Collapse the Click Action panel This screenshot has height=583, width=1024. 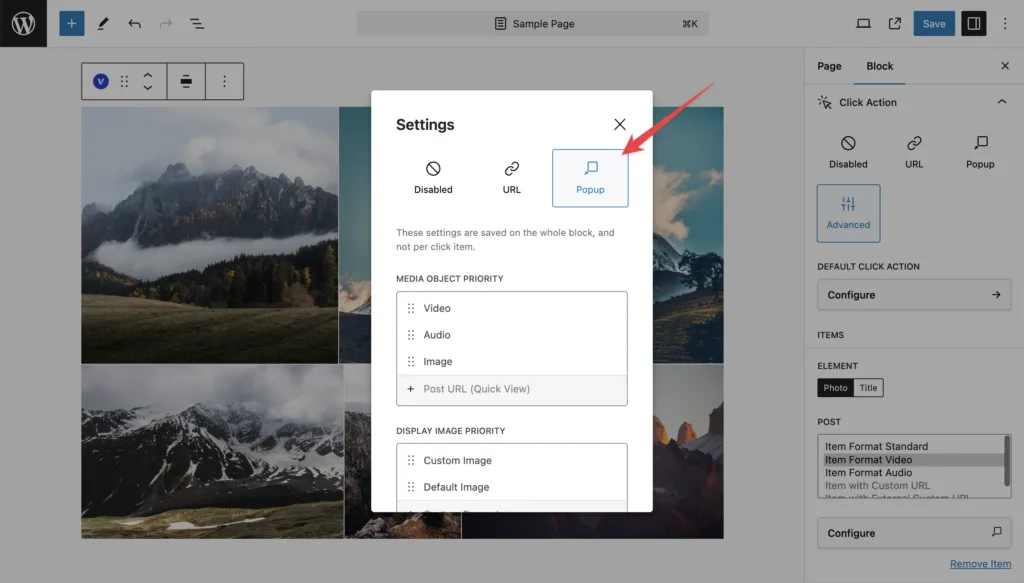click(x=1001, y=102)
